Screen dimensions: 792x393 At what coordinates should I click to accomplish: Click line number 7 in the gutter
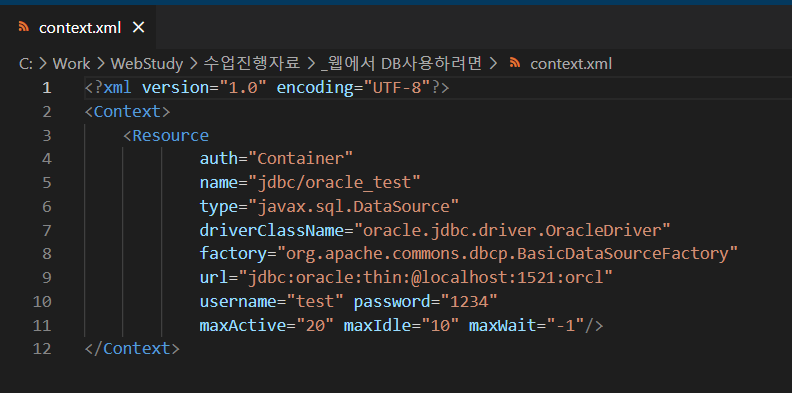pos(46,230)
